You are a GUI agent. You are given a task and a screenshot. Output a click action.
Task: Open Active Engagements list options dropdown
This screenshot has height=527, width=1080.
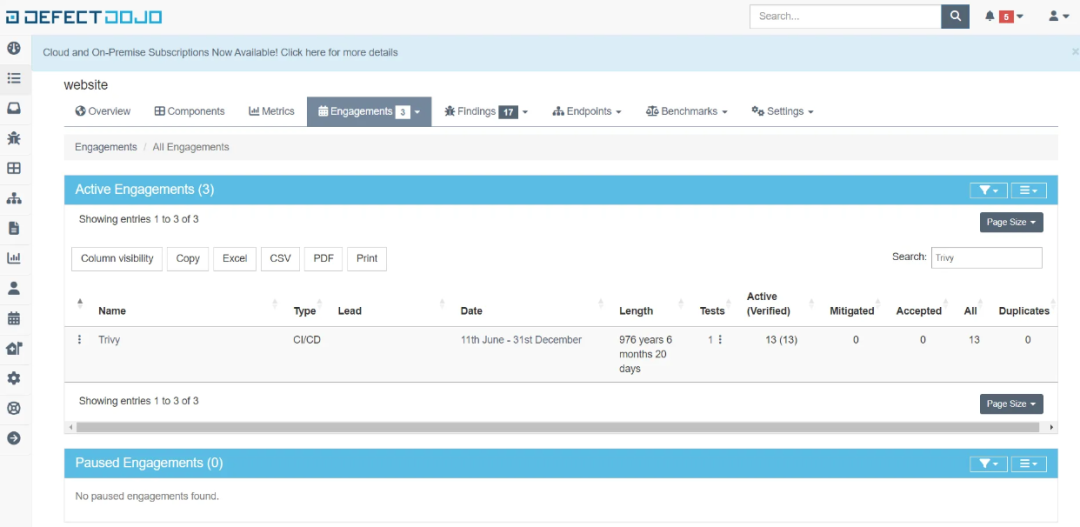tap(1028, 190)
